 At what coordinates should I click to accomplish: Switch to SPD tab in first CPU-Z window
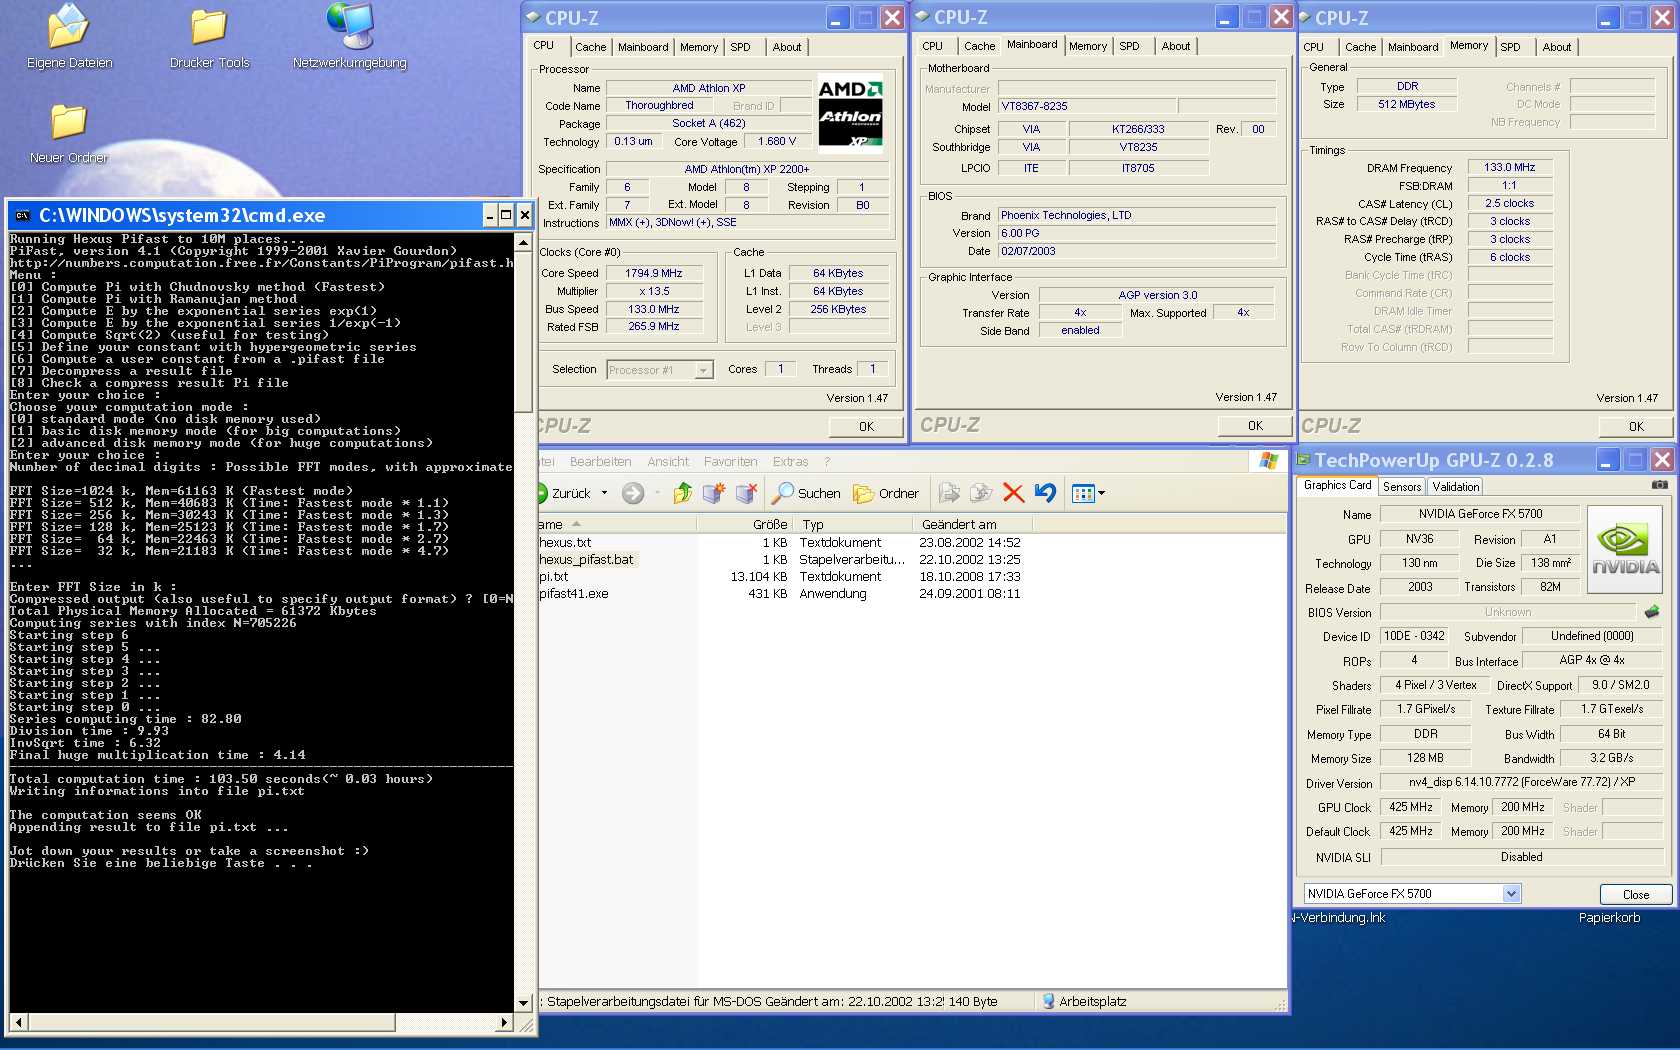point(740,47)
